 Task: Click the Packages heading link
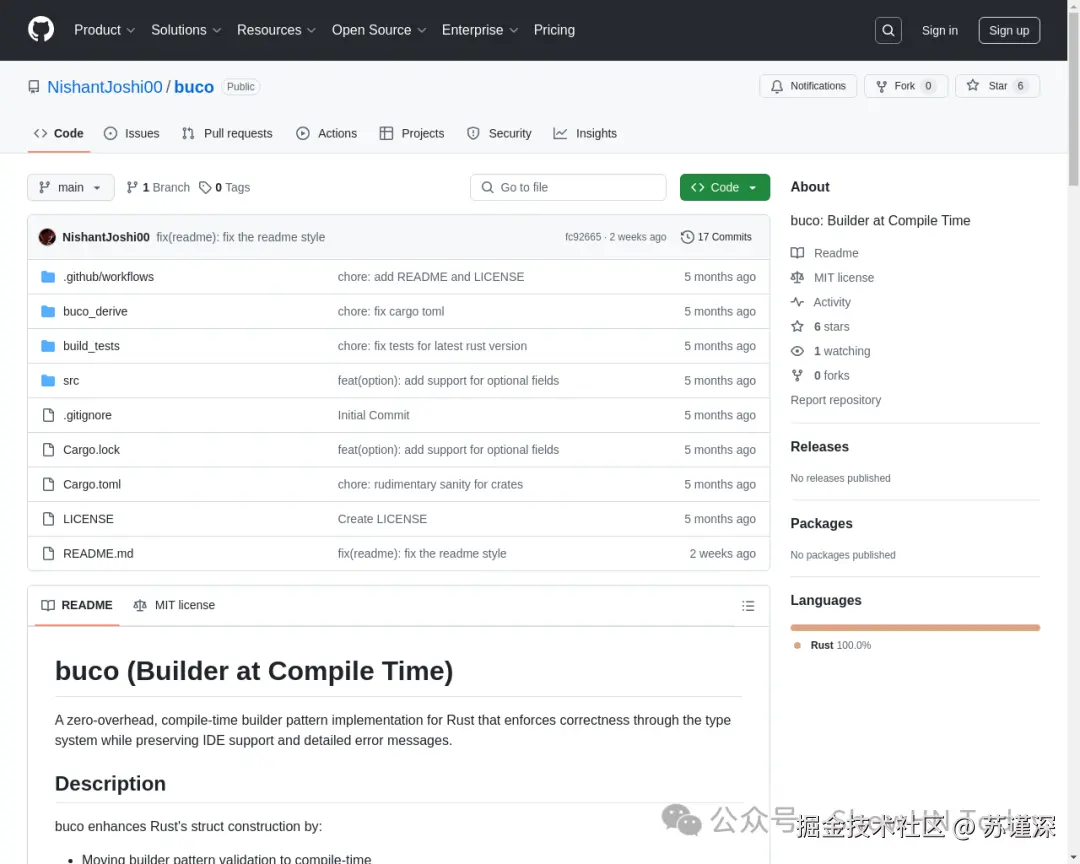click(x=821, y=523)
